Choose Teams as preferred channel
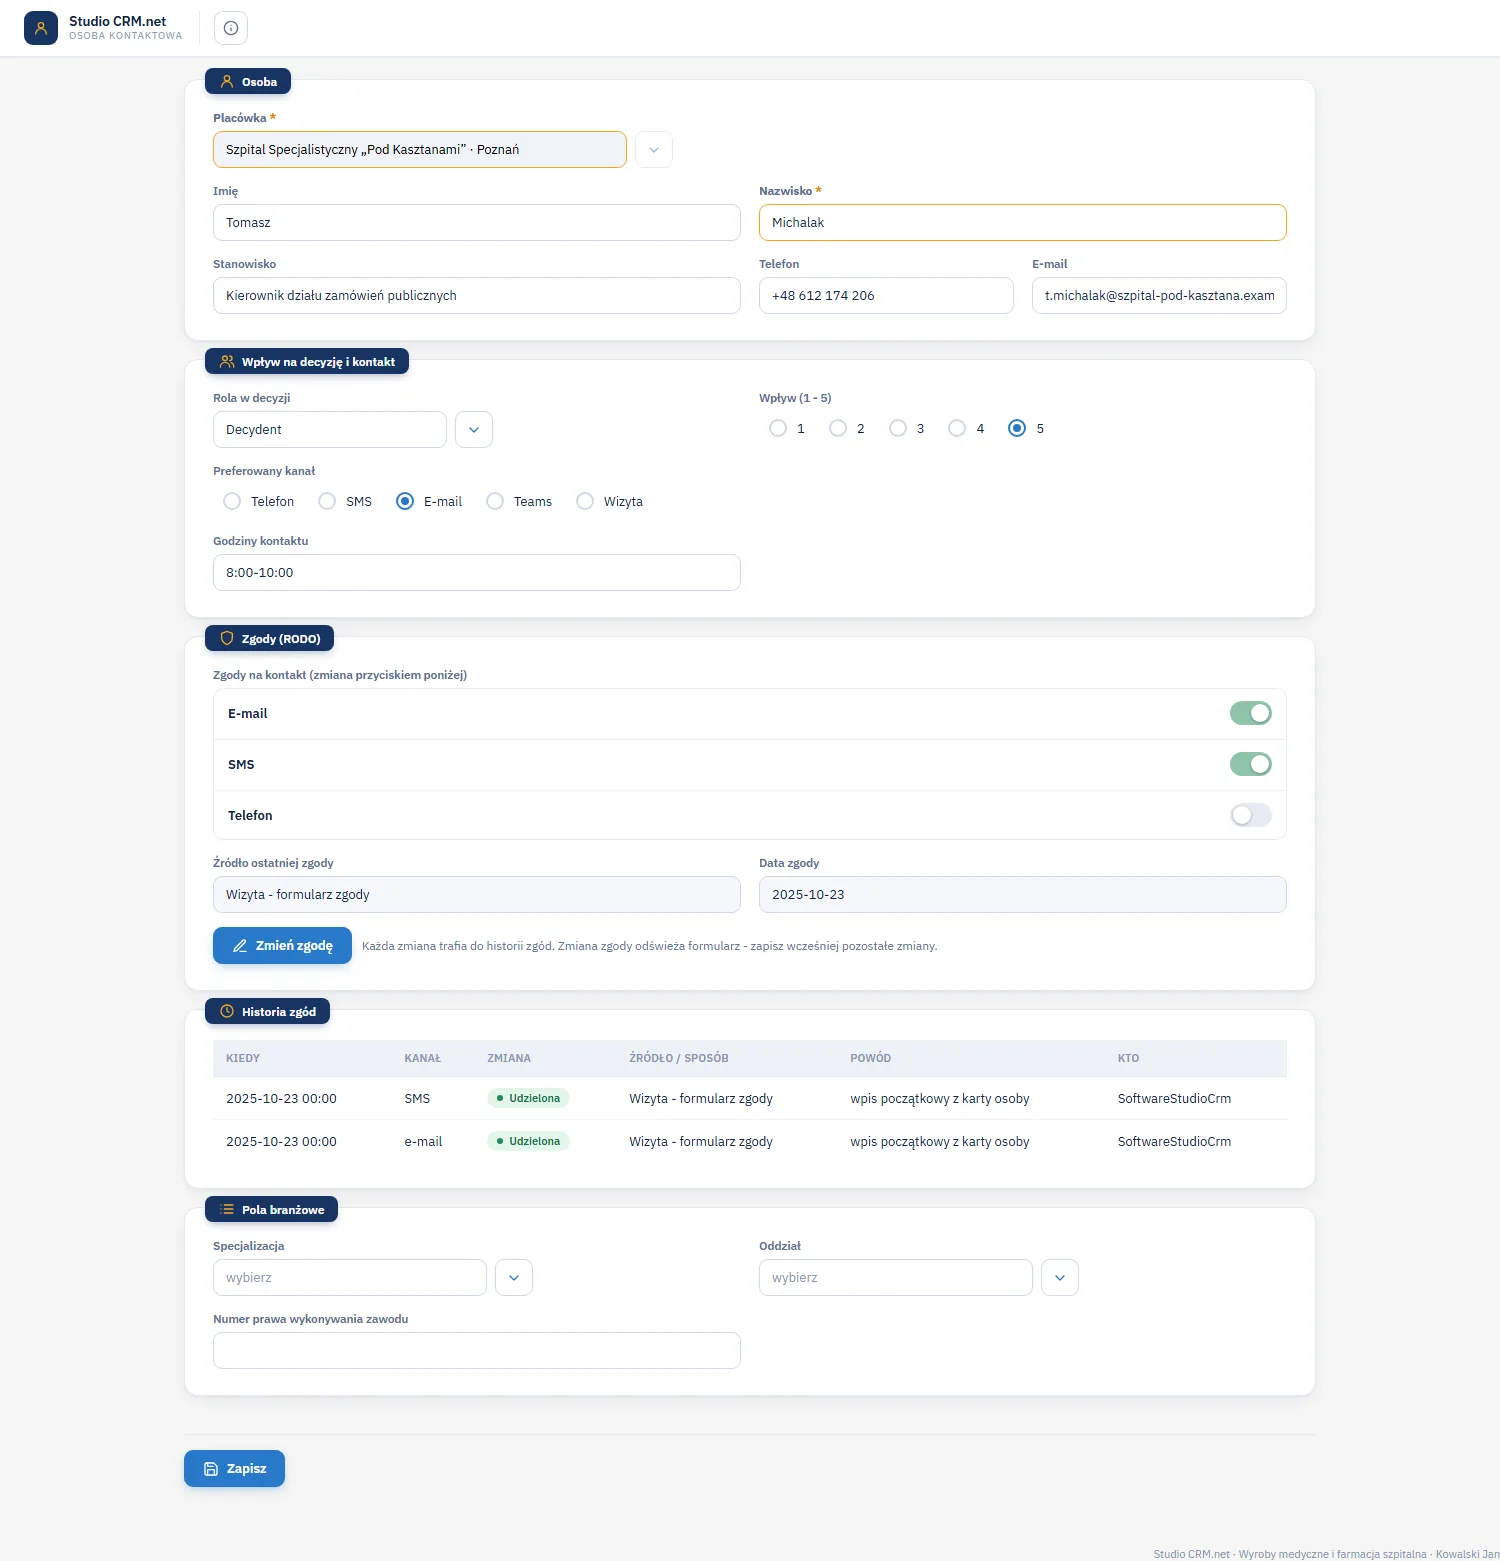 [495, 501]
